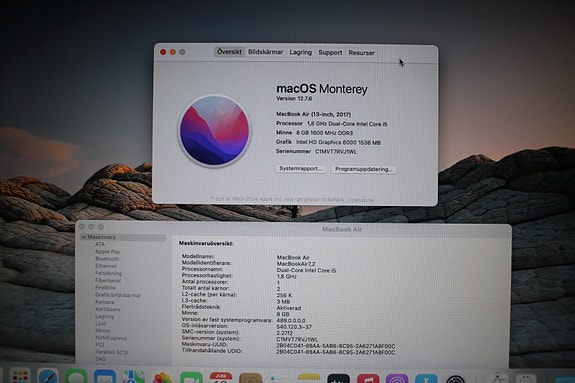The height and width of the screenshot is (383, 575).
Task: Open Messages from the Dock
Action: tap(76, 376)
